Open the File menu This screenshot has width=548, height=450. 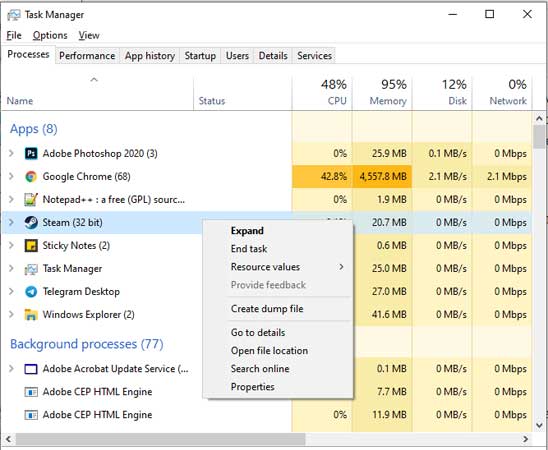click(x=14, y=36)
